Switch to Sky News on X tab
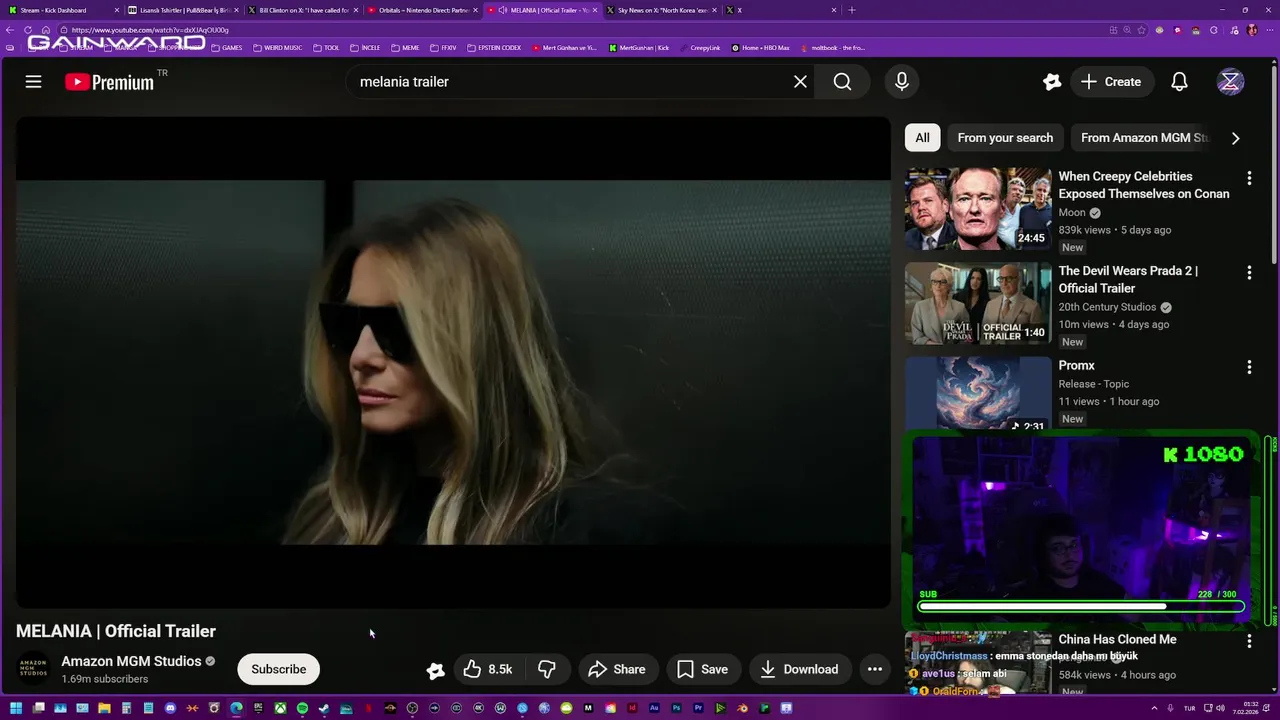This screenshot has height=720, width=1280. pyautogui.click(x=662, y=10)
